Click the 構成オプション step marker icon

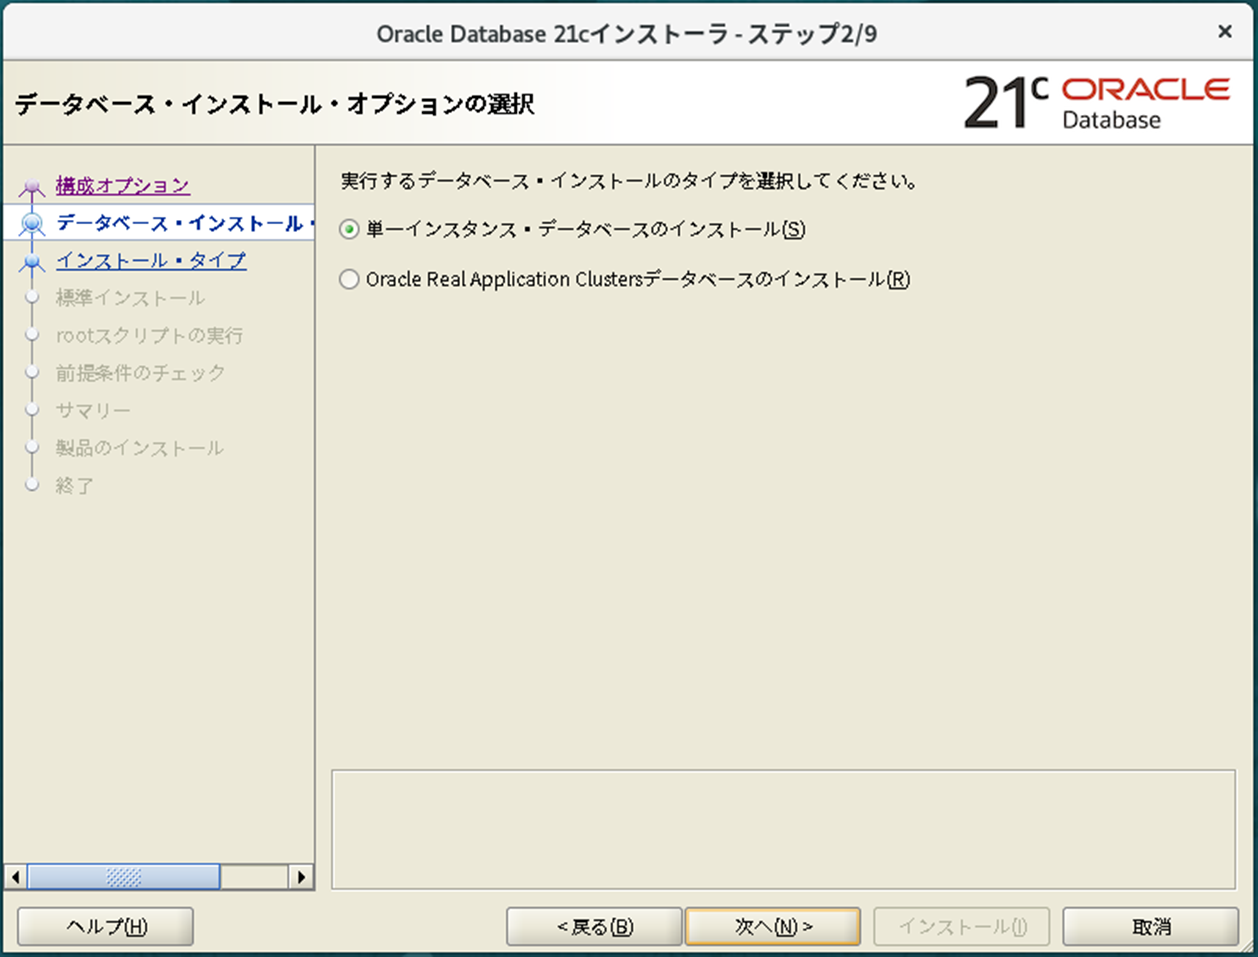pyautogui.click(x=32, y=187)
